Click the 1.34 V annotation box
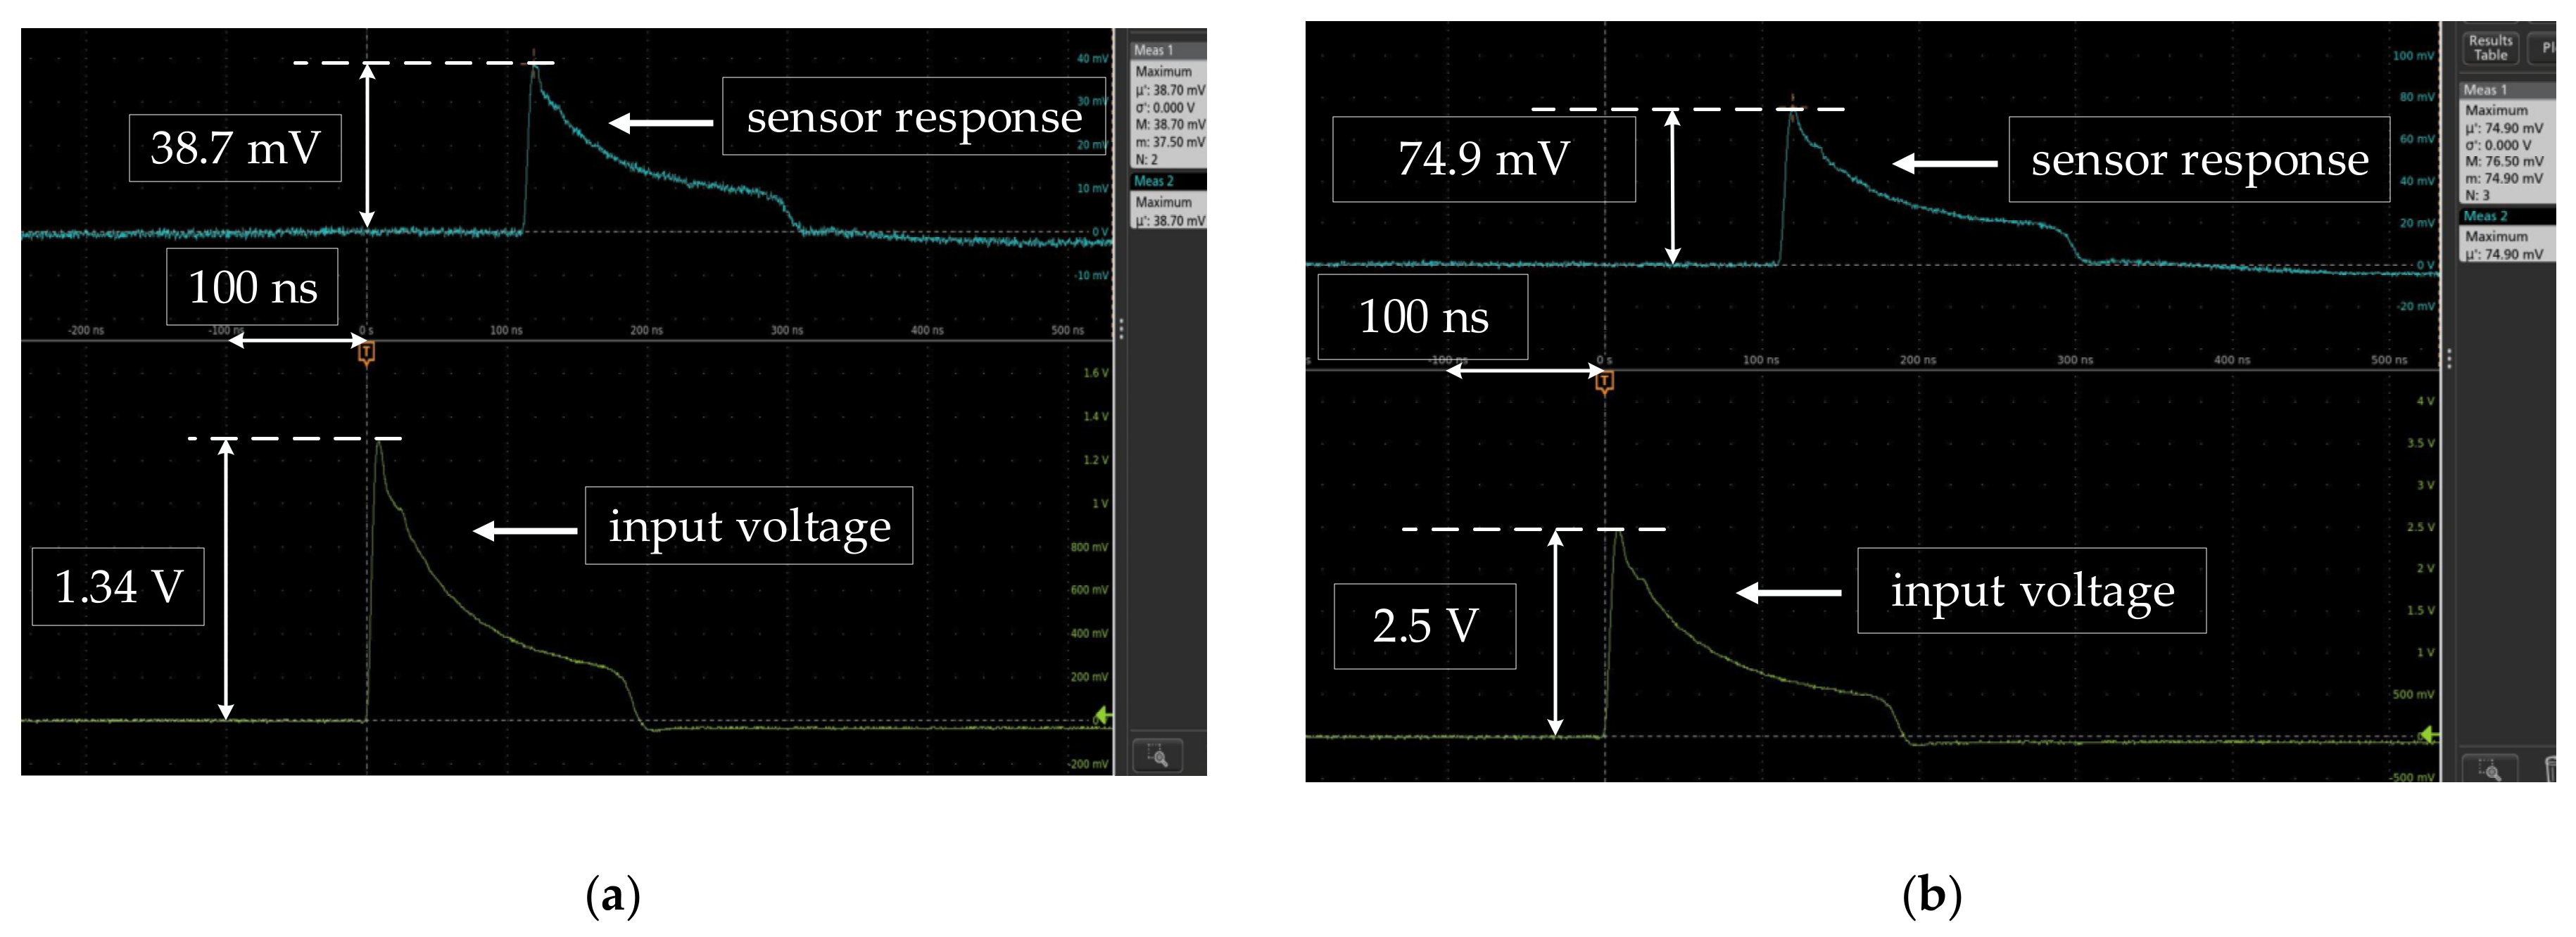The image size is (2576, 937). point(118,587)
